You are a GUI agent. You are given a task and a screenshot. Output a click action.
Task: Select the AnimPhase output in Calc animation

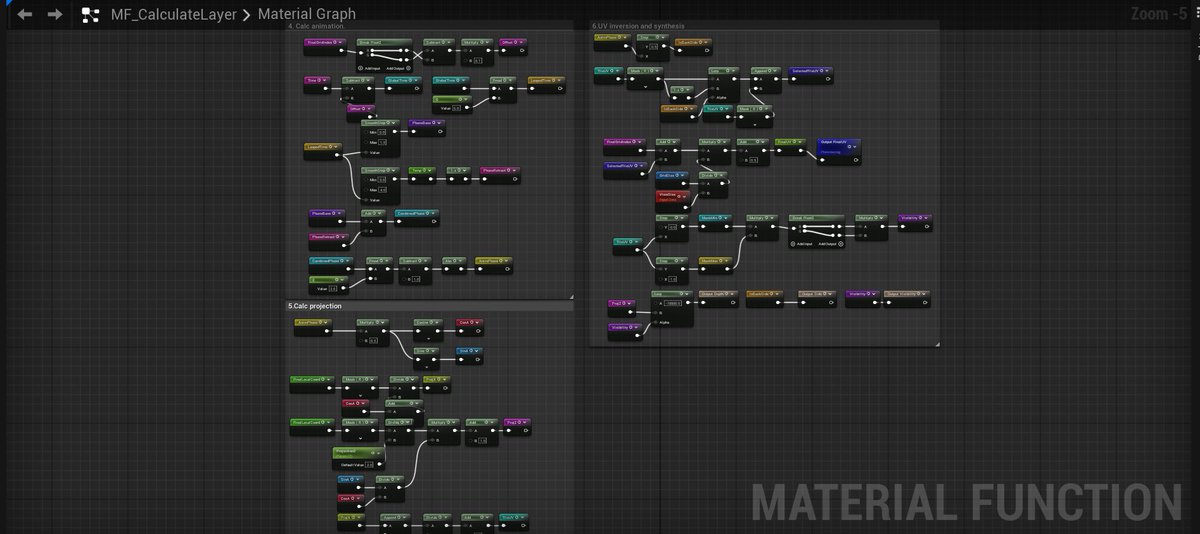(x=493, y=265)
